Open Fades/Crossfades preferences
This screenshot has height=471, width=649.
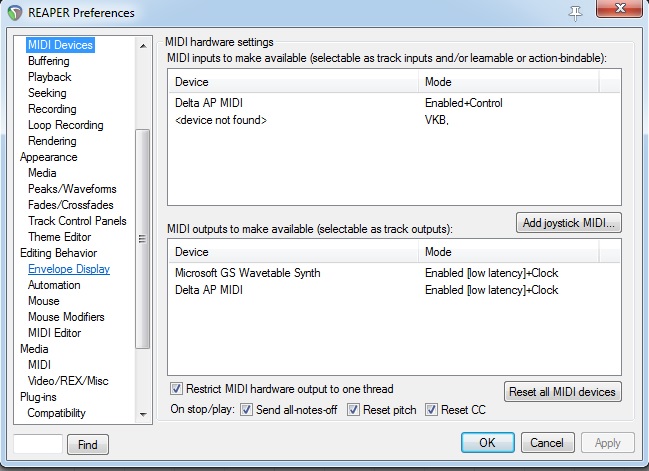pos(71,205)
